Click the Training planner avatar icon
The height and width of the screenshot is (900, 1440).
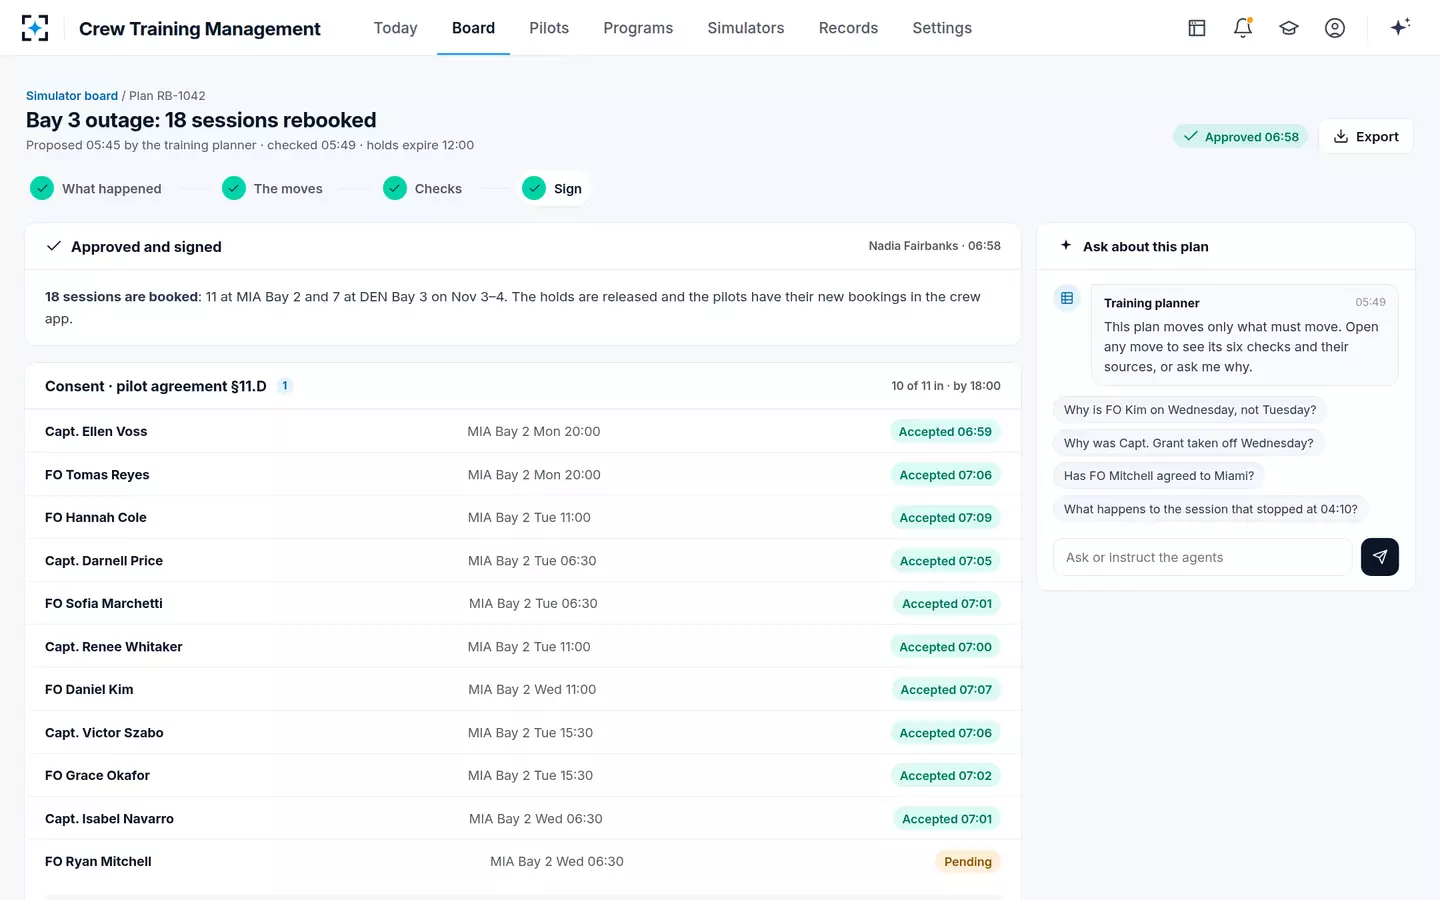click(x=1067, y=298)
